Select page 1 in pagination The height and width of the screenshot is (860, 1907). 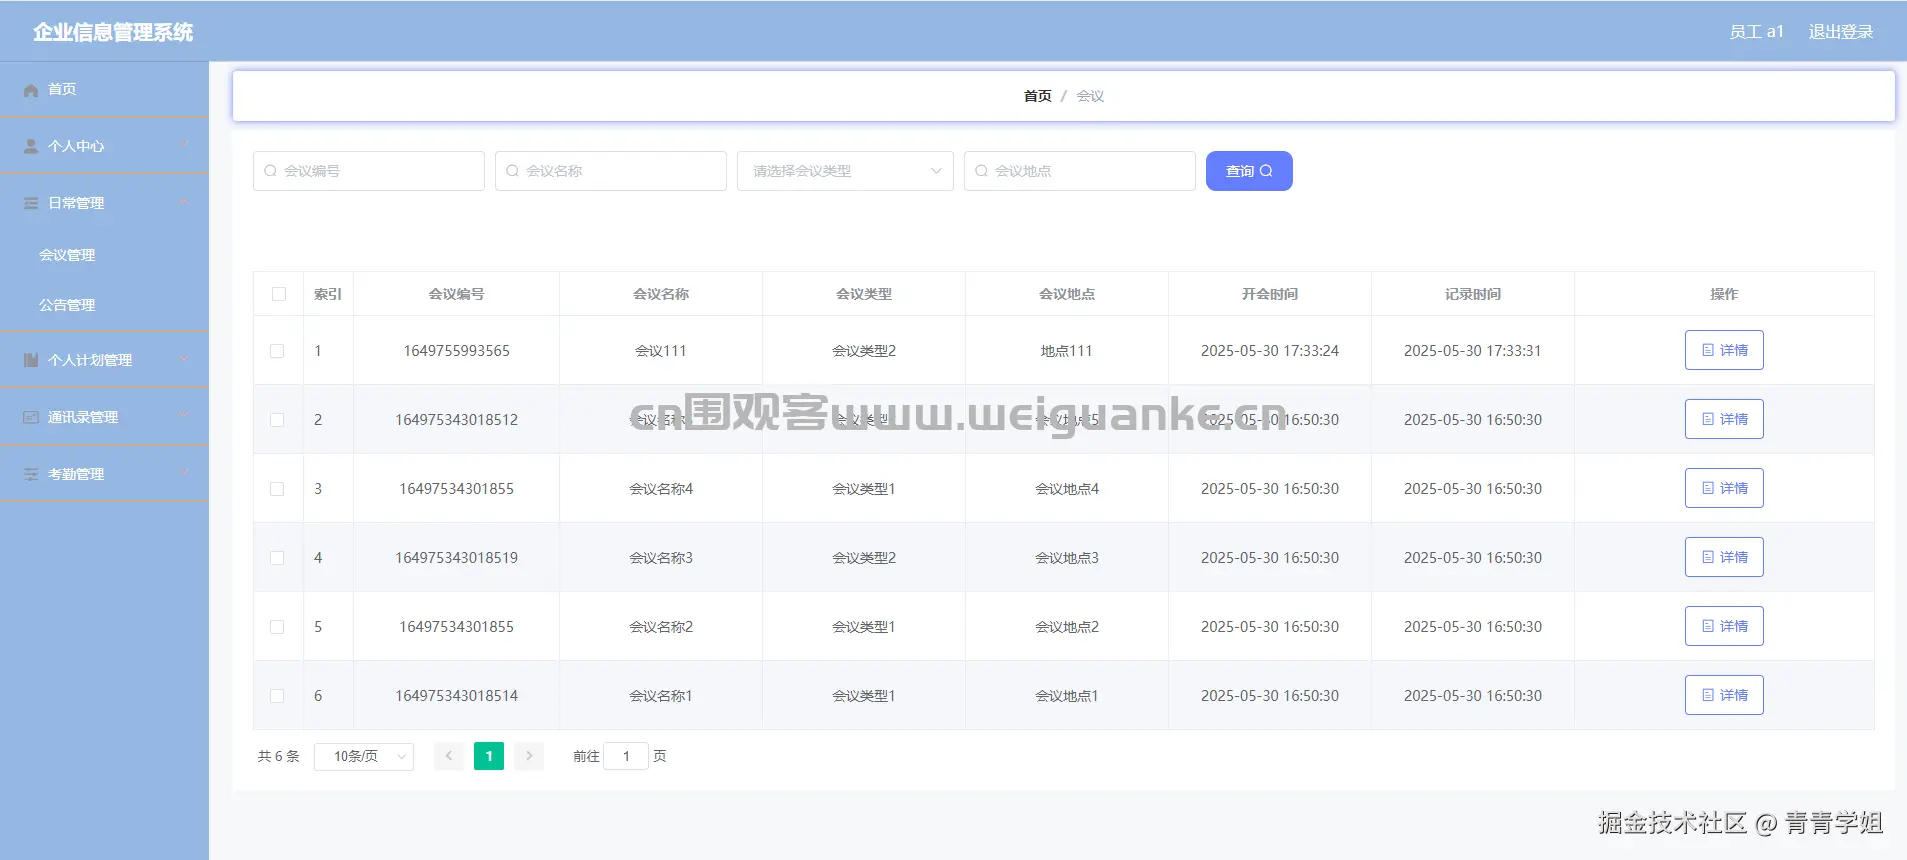point(489,756)
